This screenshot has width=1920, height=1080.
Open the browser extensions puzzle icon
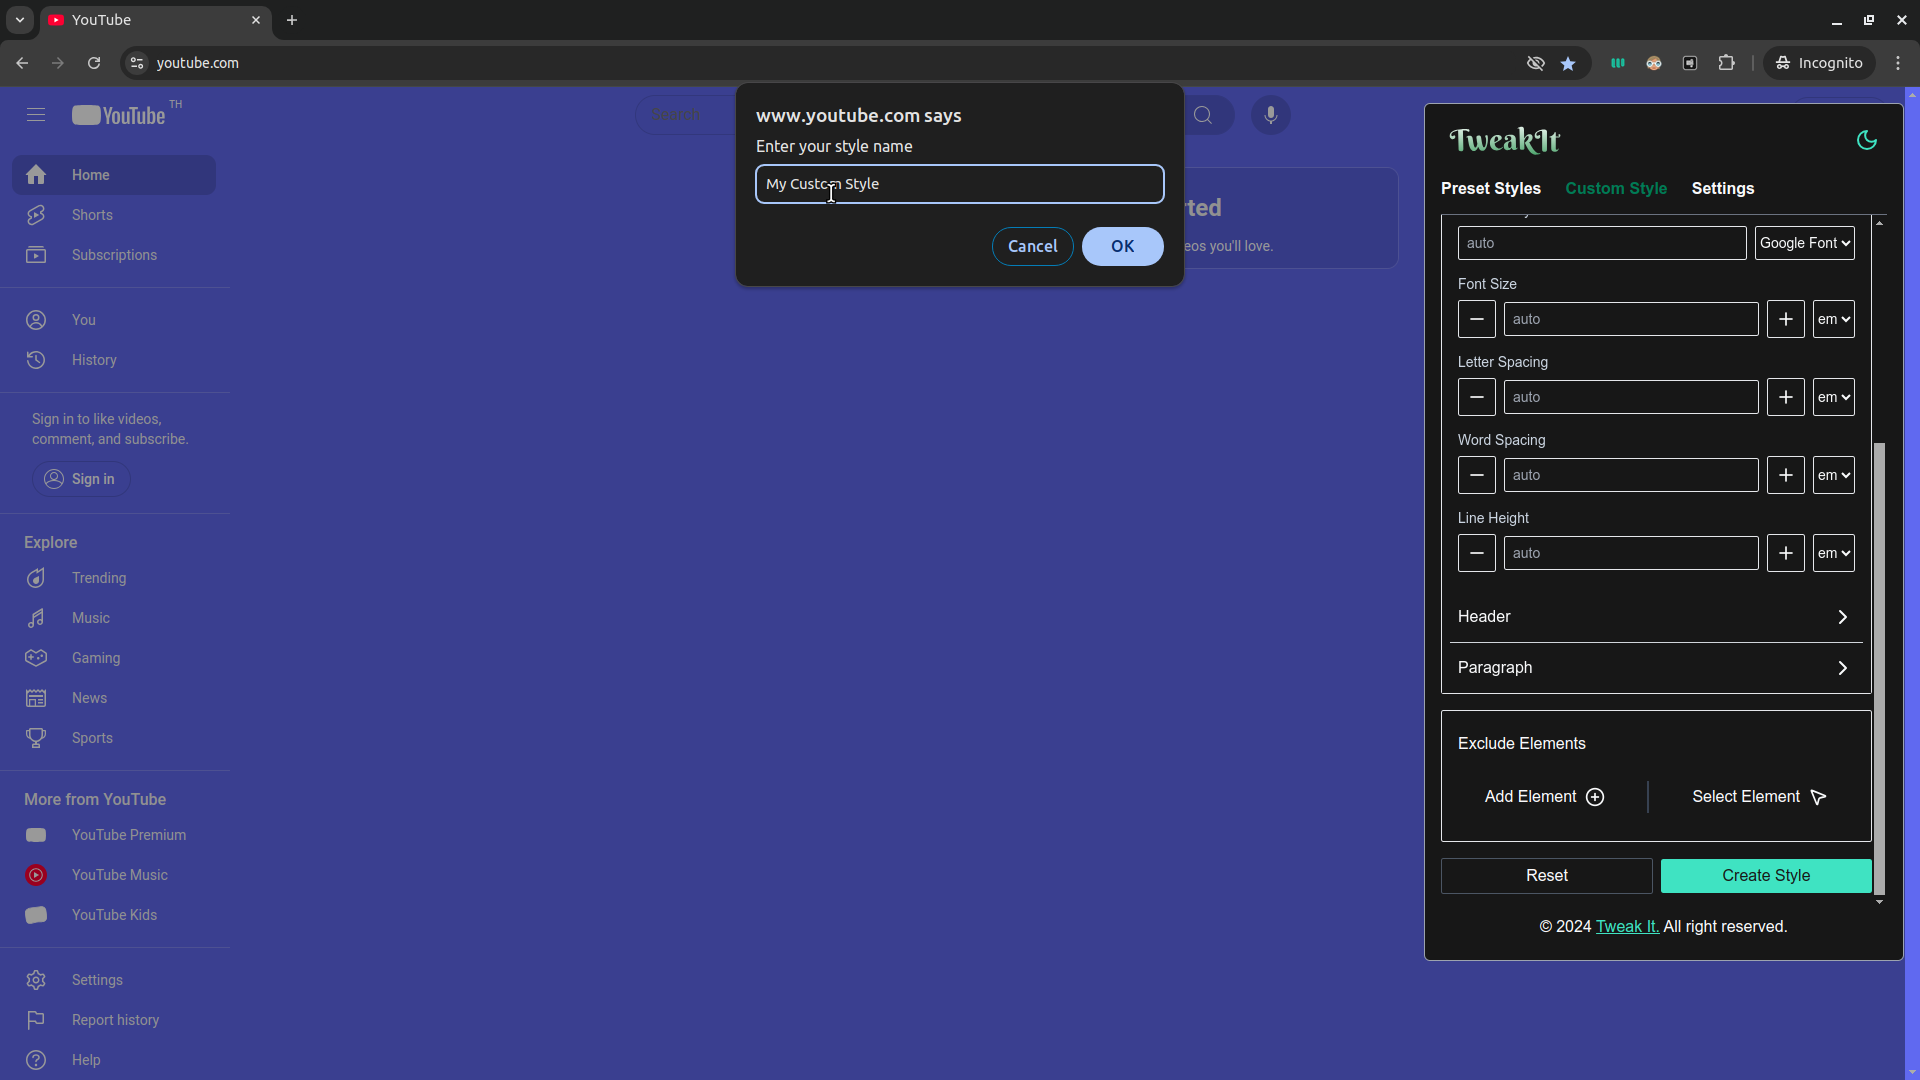[1726, 63]
